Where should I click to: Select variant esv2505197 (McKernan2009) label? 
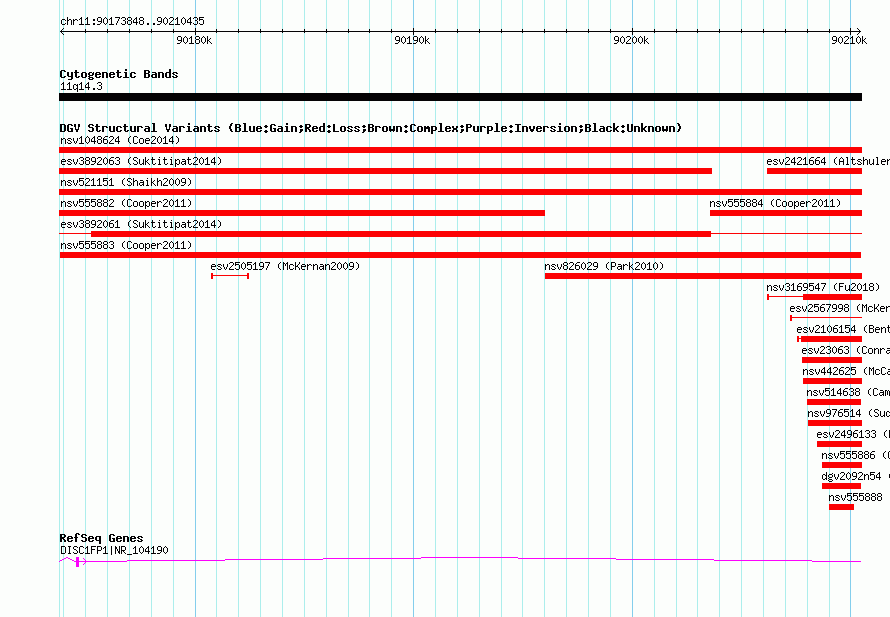click(x=285, y=266)
